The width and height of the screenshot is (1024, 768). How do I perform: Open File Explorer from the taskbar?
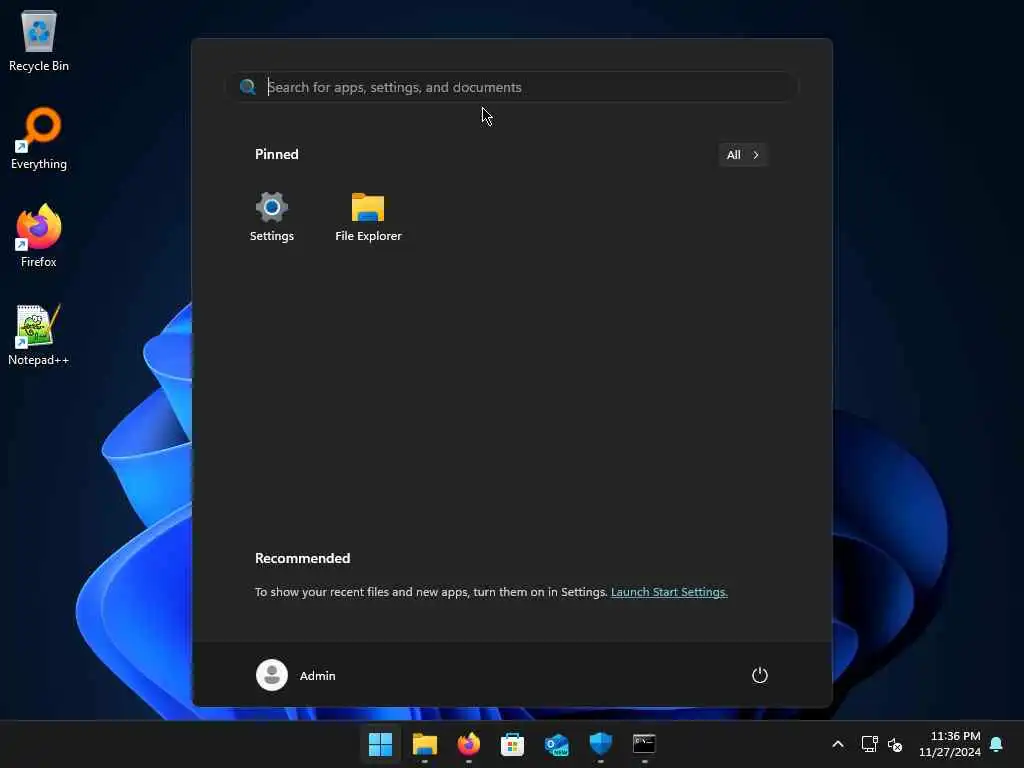tap(424, 744)
